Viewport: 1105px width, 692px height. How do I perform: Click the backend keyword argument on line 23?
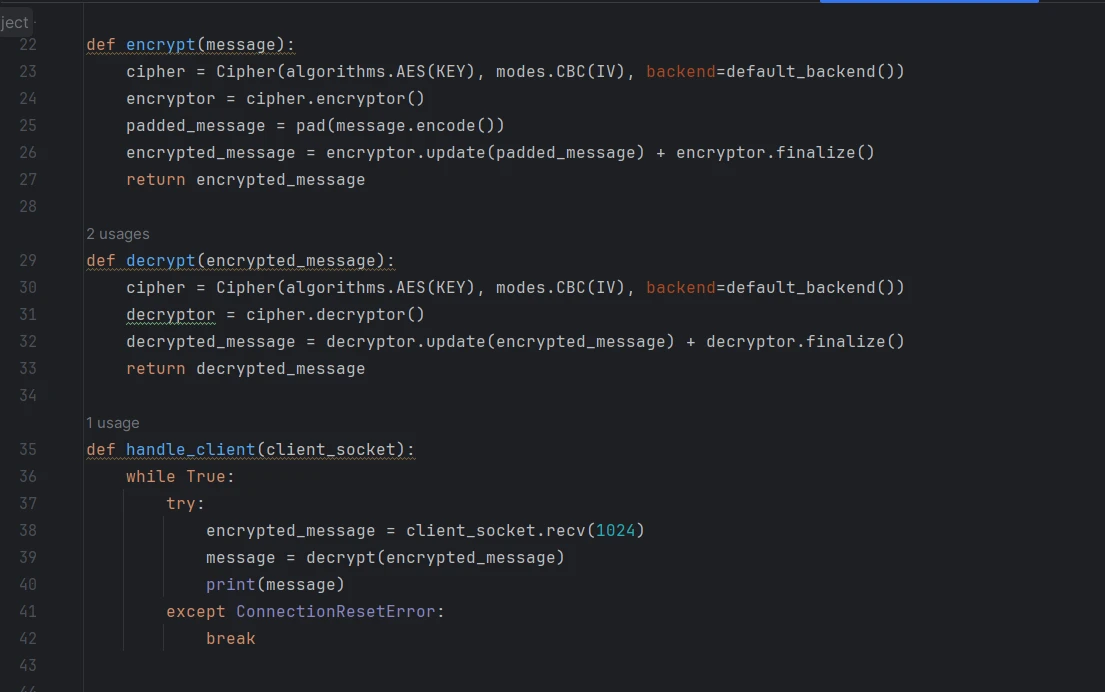point(681,72)
